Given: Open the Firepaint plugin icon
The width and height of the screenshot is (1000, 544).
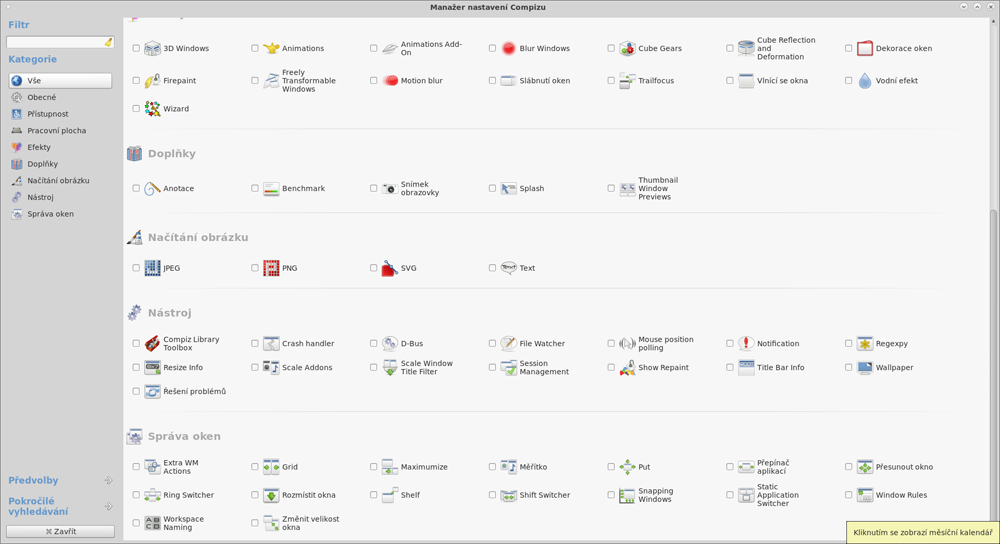Looking at the screenshot, I should click(x=152, y=81).
